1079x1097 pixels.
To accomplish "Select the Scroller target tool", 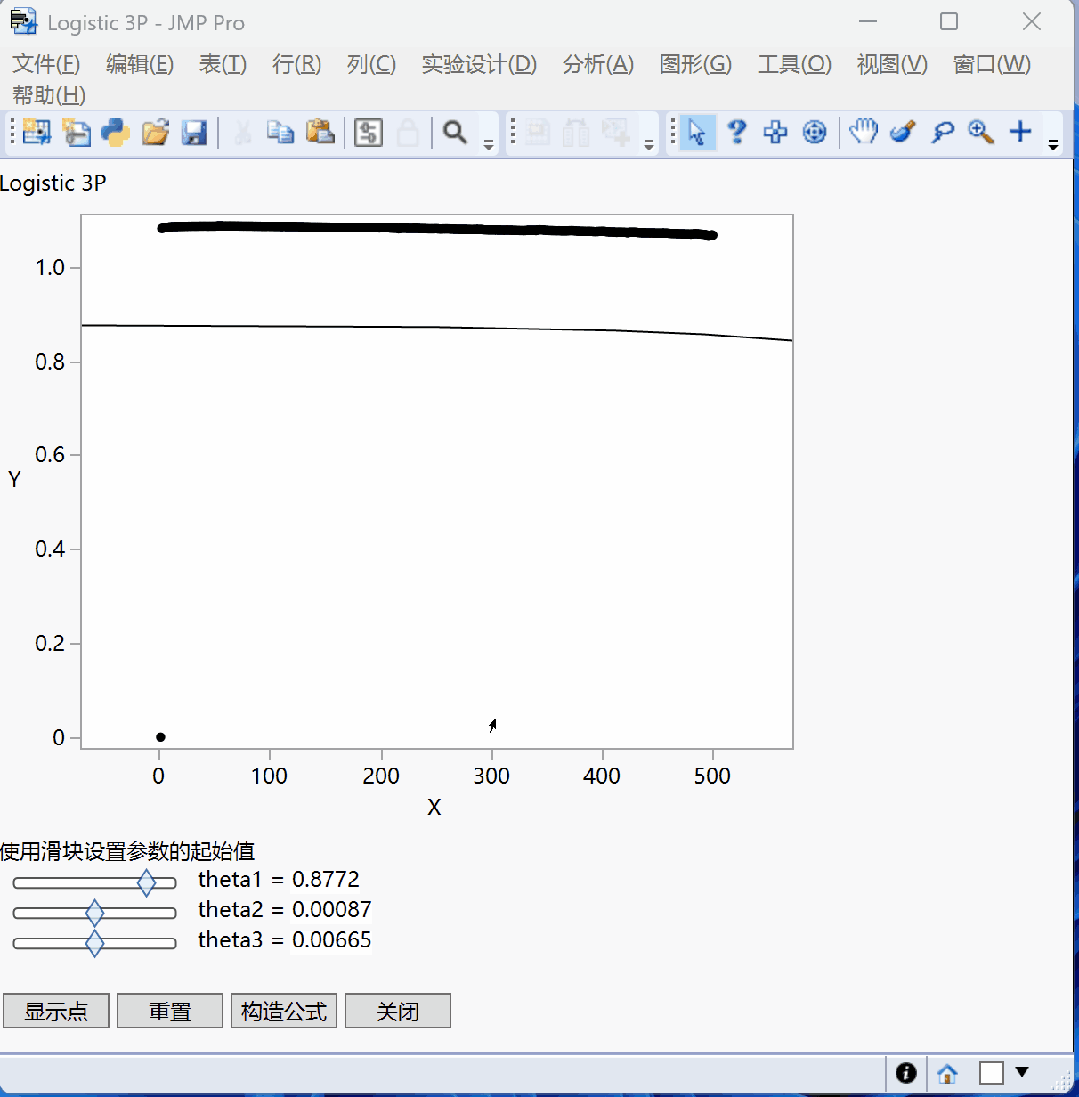I will click(814, 132).
